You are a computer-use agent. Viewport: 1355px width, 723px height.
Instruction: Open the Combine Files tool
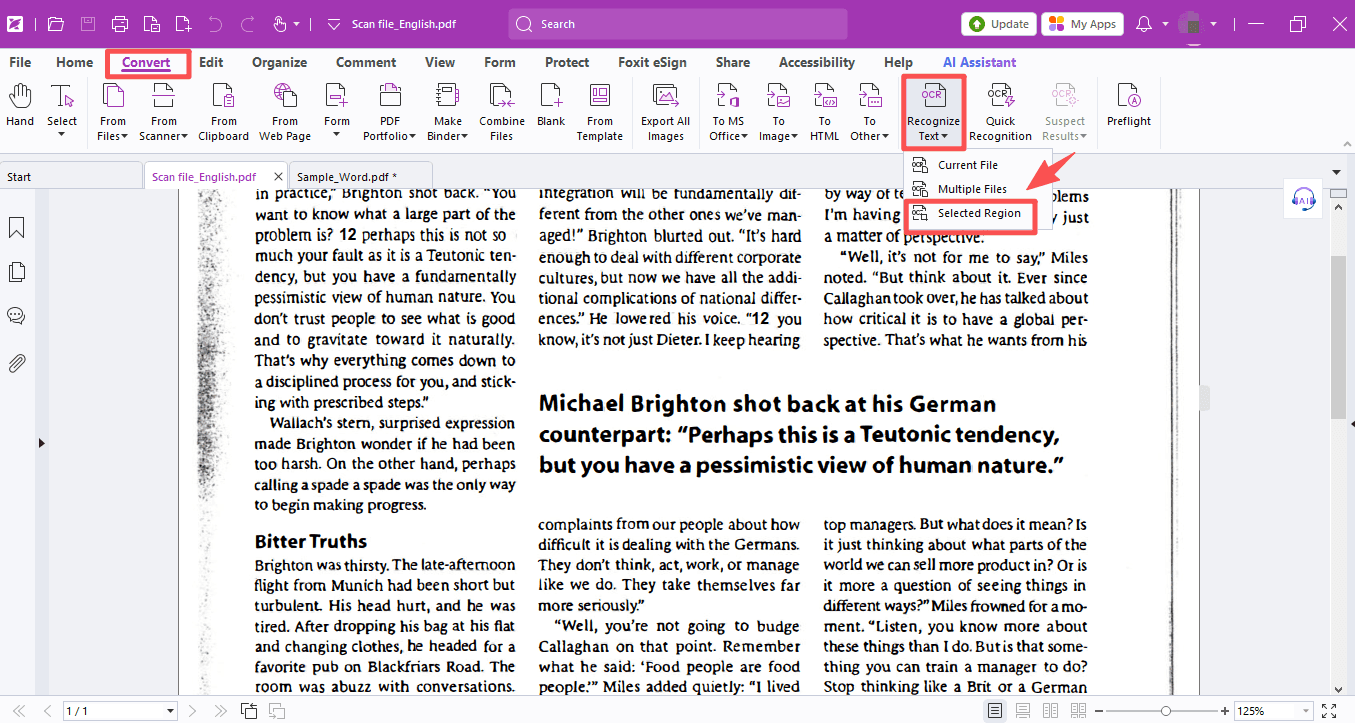(x=502, y=112)
